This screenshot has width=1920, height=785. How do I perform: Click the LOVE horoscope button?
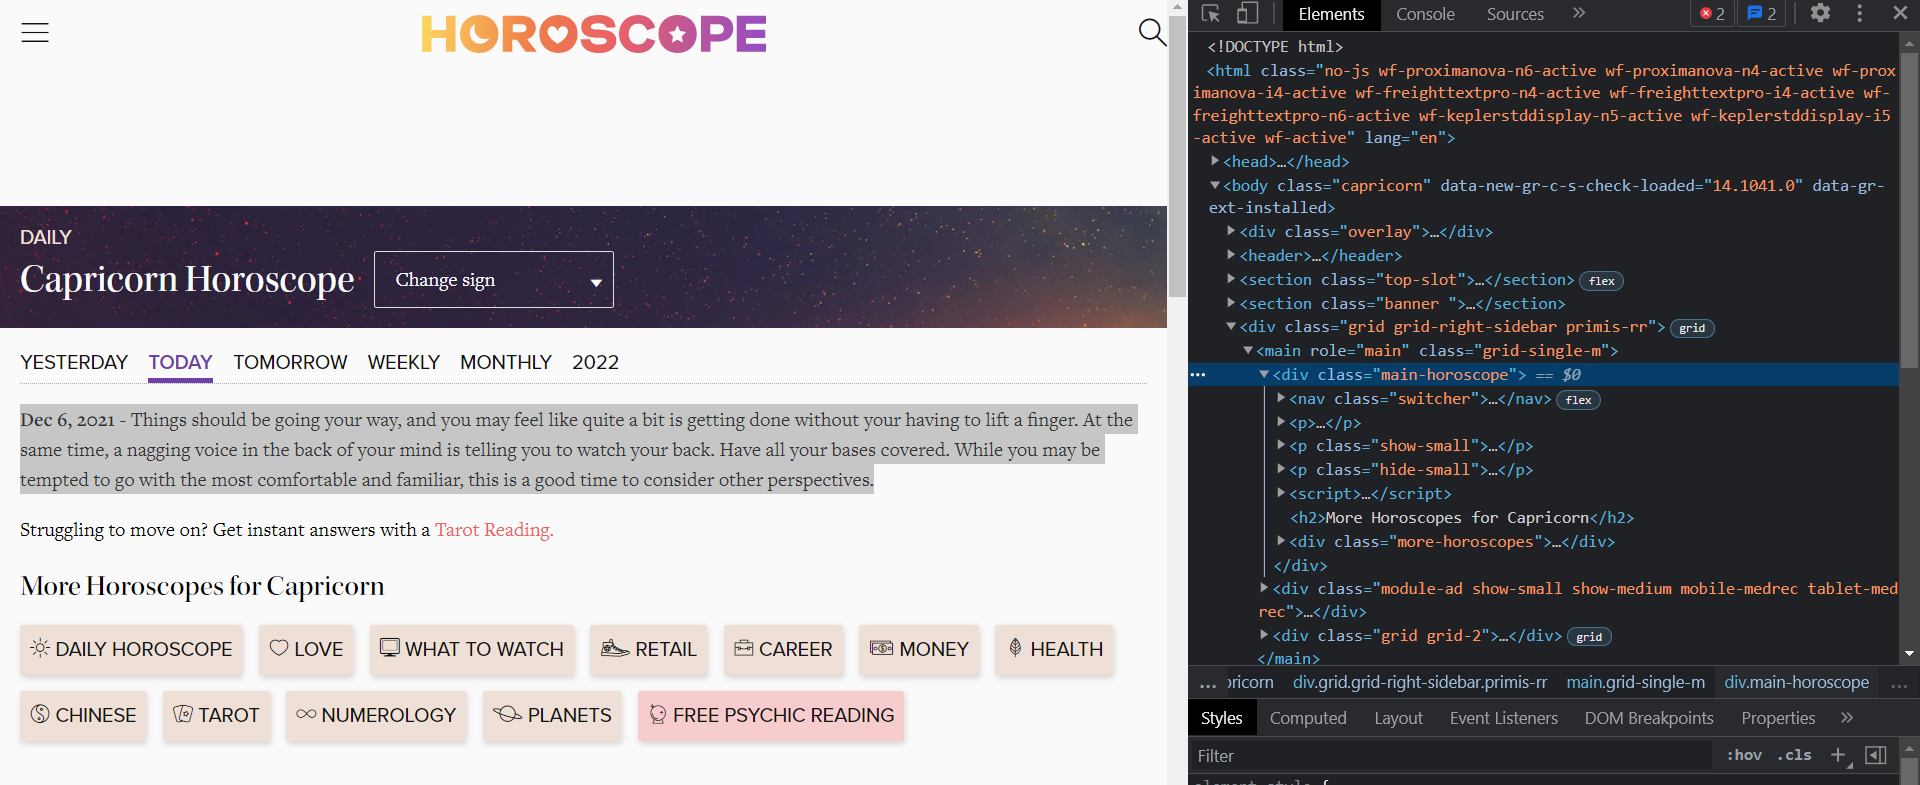(x=307, y=649)
